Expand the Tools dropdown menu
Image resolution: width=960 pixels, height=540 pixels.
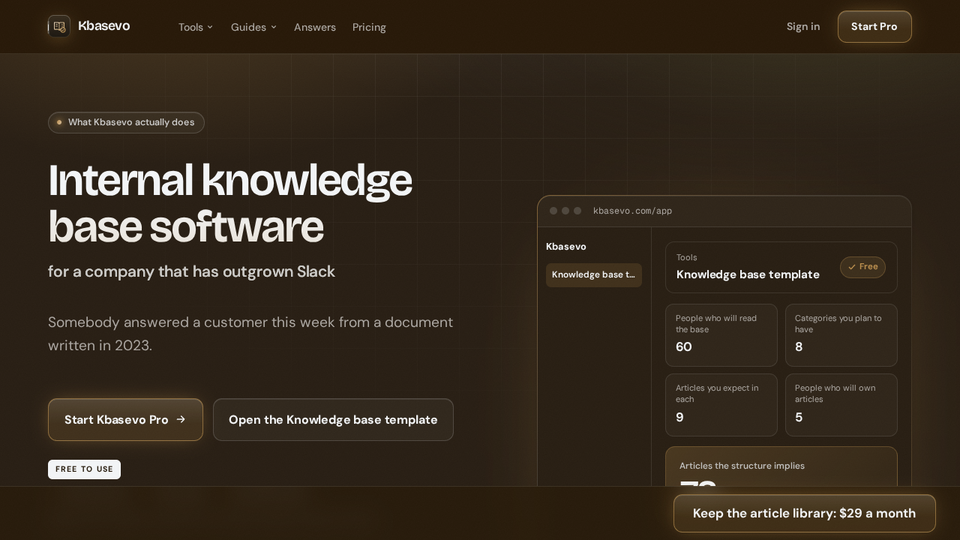(195, 27)
